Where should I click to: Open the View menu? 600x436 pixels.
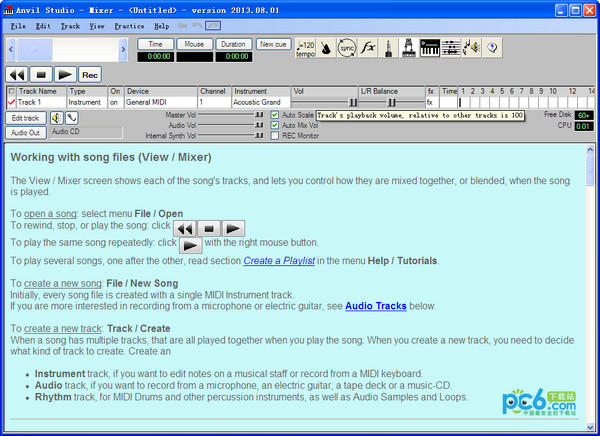coord(97,26)
